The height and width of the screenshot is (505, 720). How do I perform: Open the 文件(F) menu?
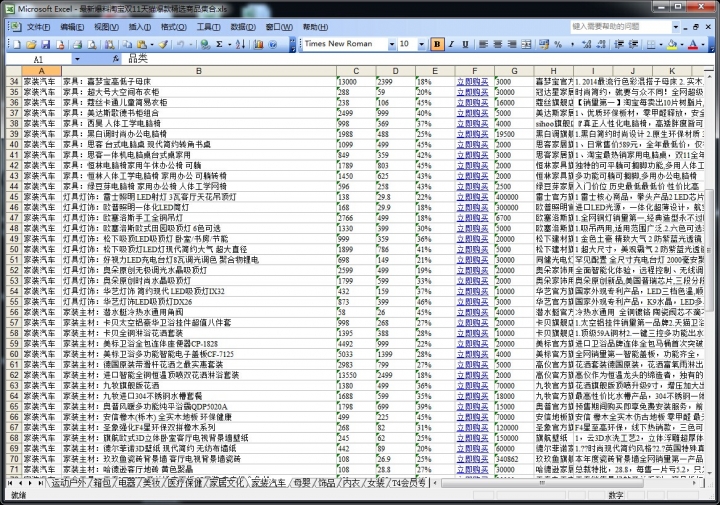38,27
